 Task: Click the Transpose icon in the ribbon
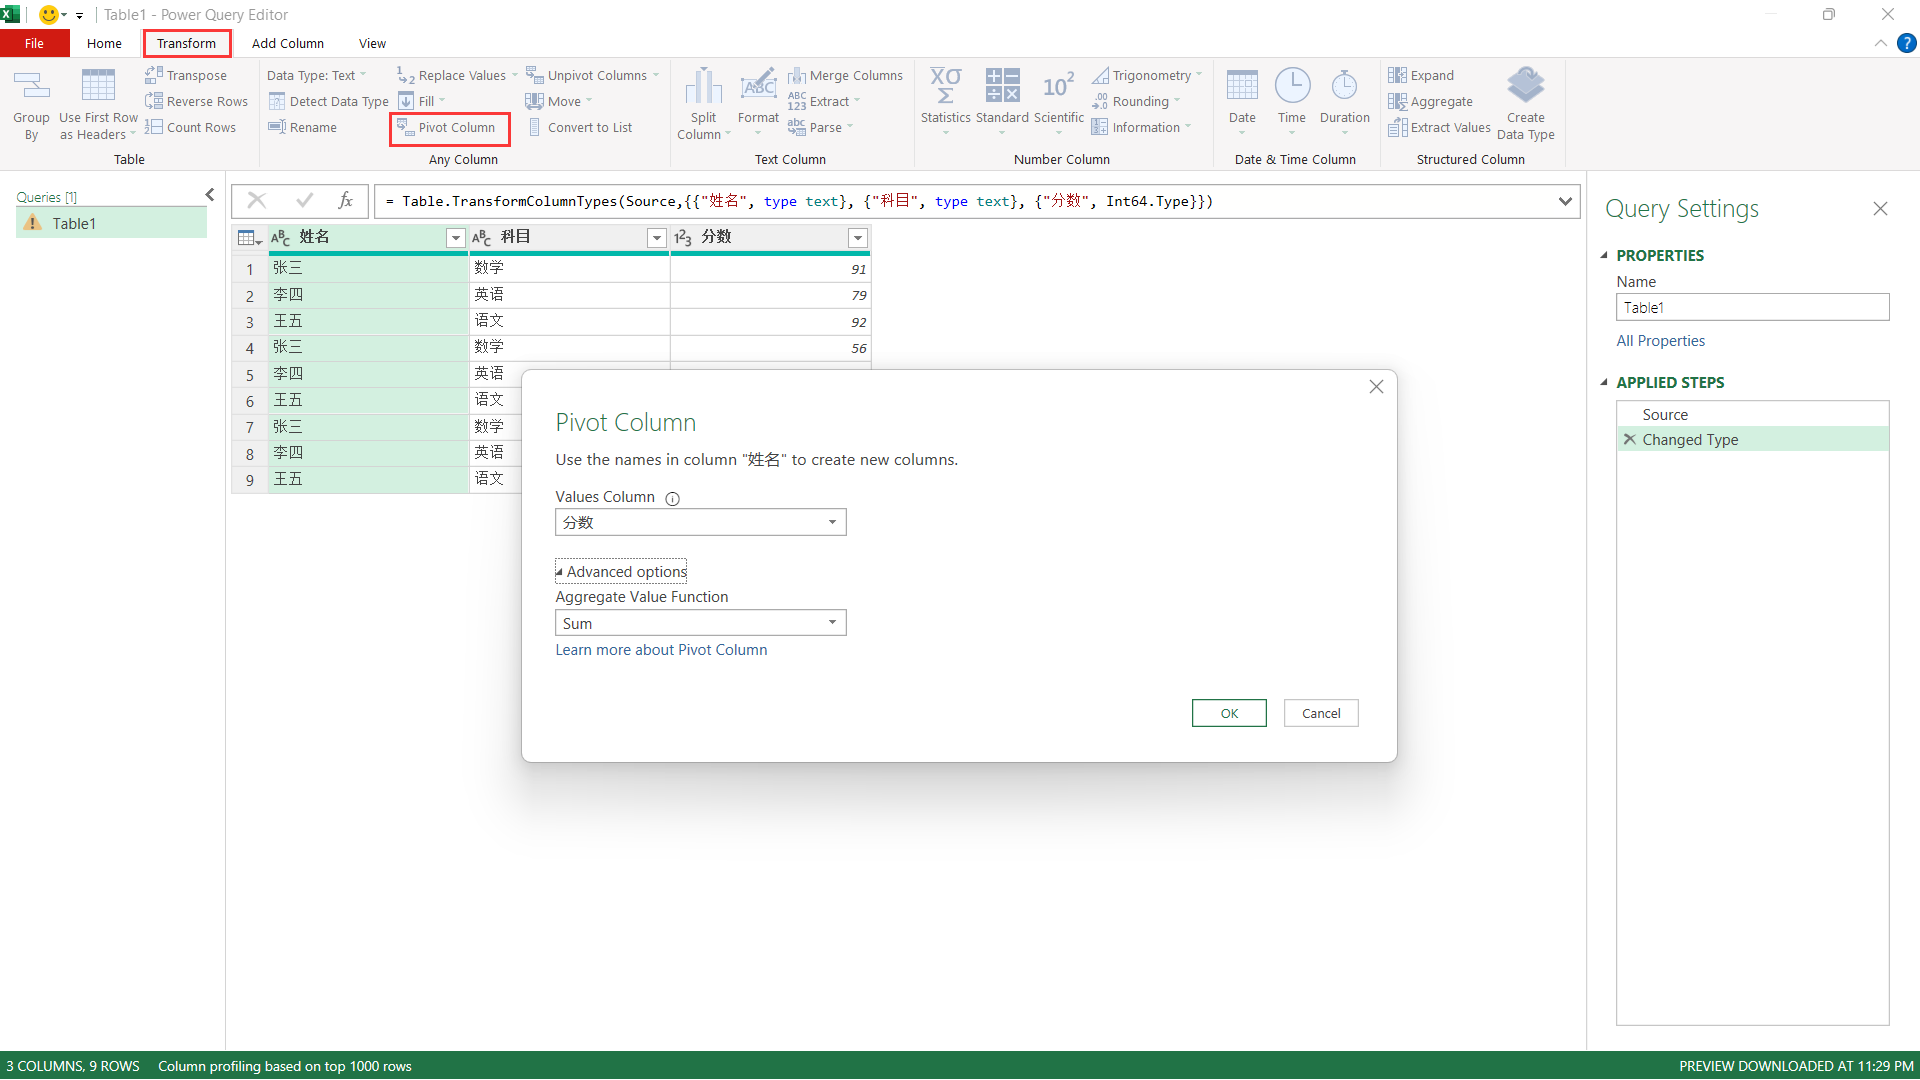click(x=154, y=75)
